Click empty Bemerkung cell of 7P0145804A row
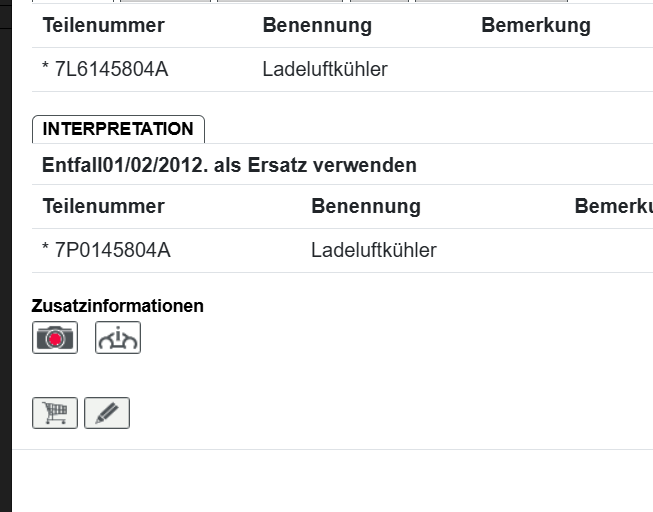This screenshot has width=653, height=512. 610,250
